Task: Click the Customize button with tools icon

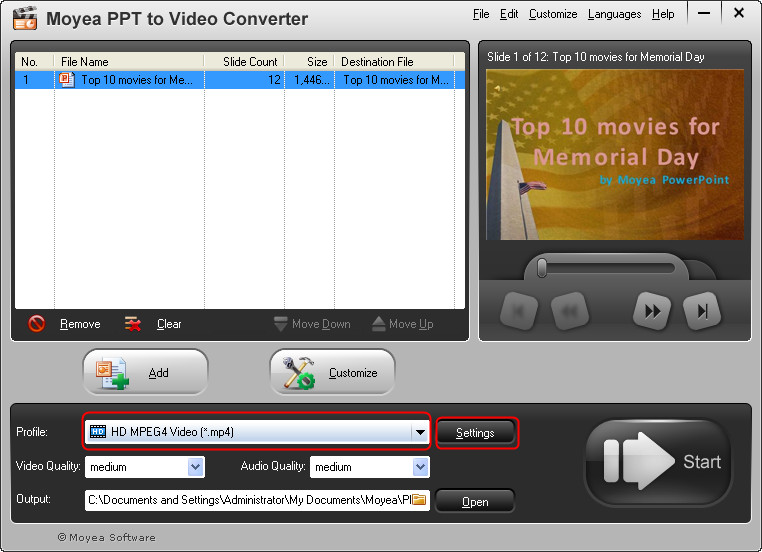Action: [x=332, y=372]
